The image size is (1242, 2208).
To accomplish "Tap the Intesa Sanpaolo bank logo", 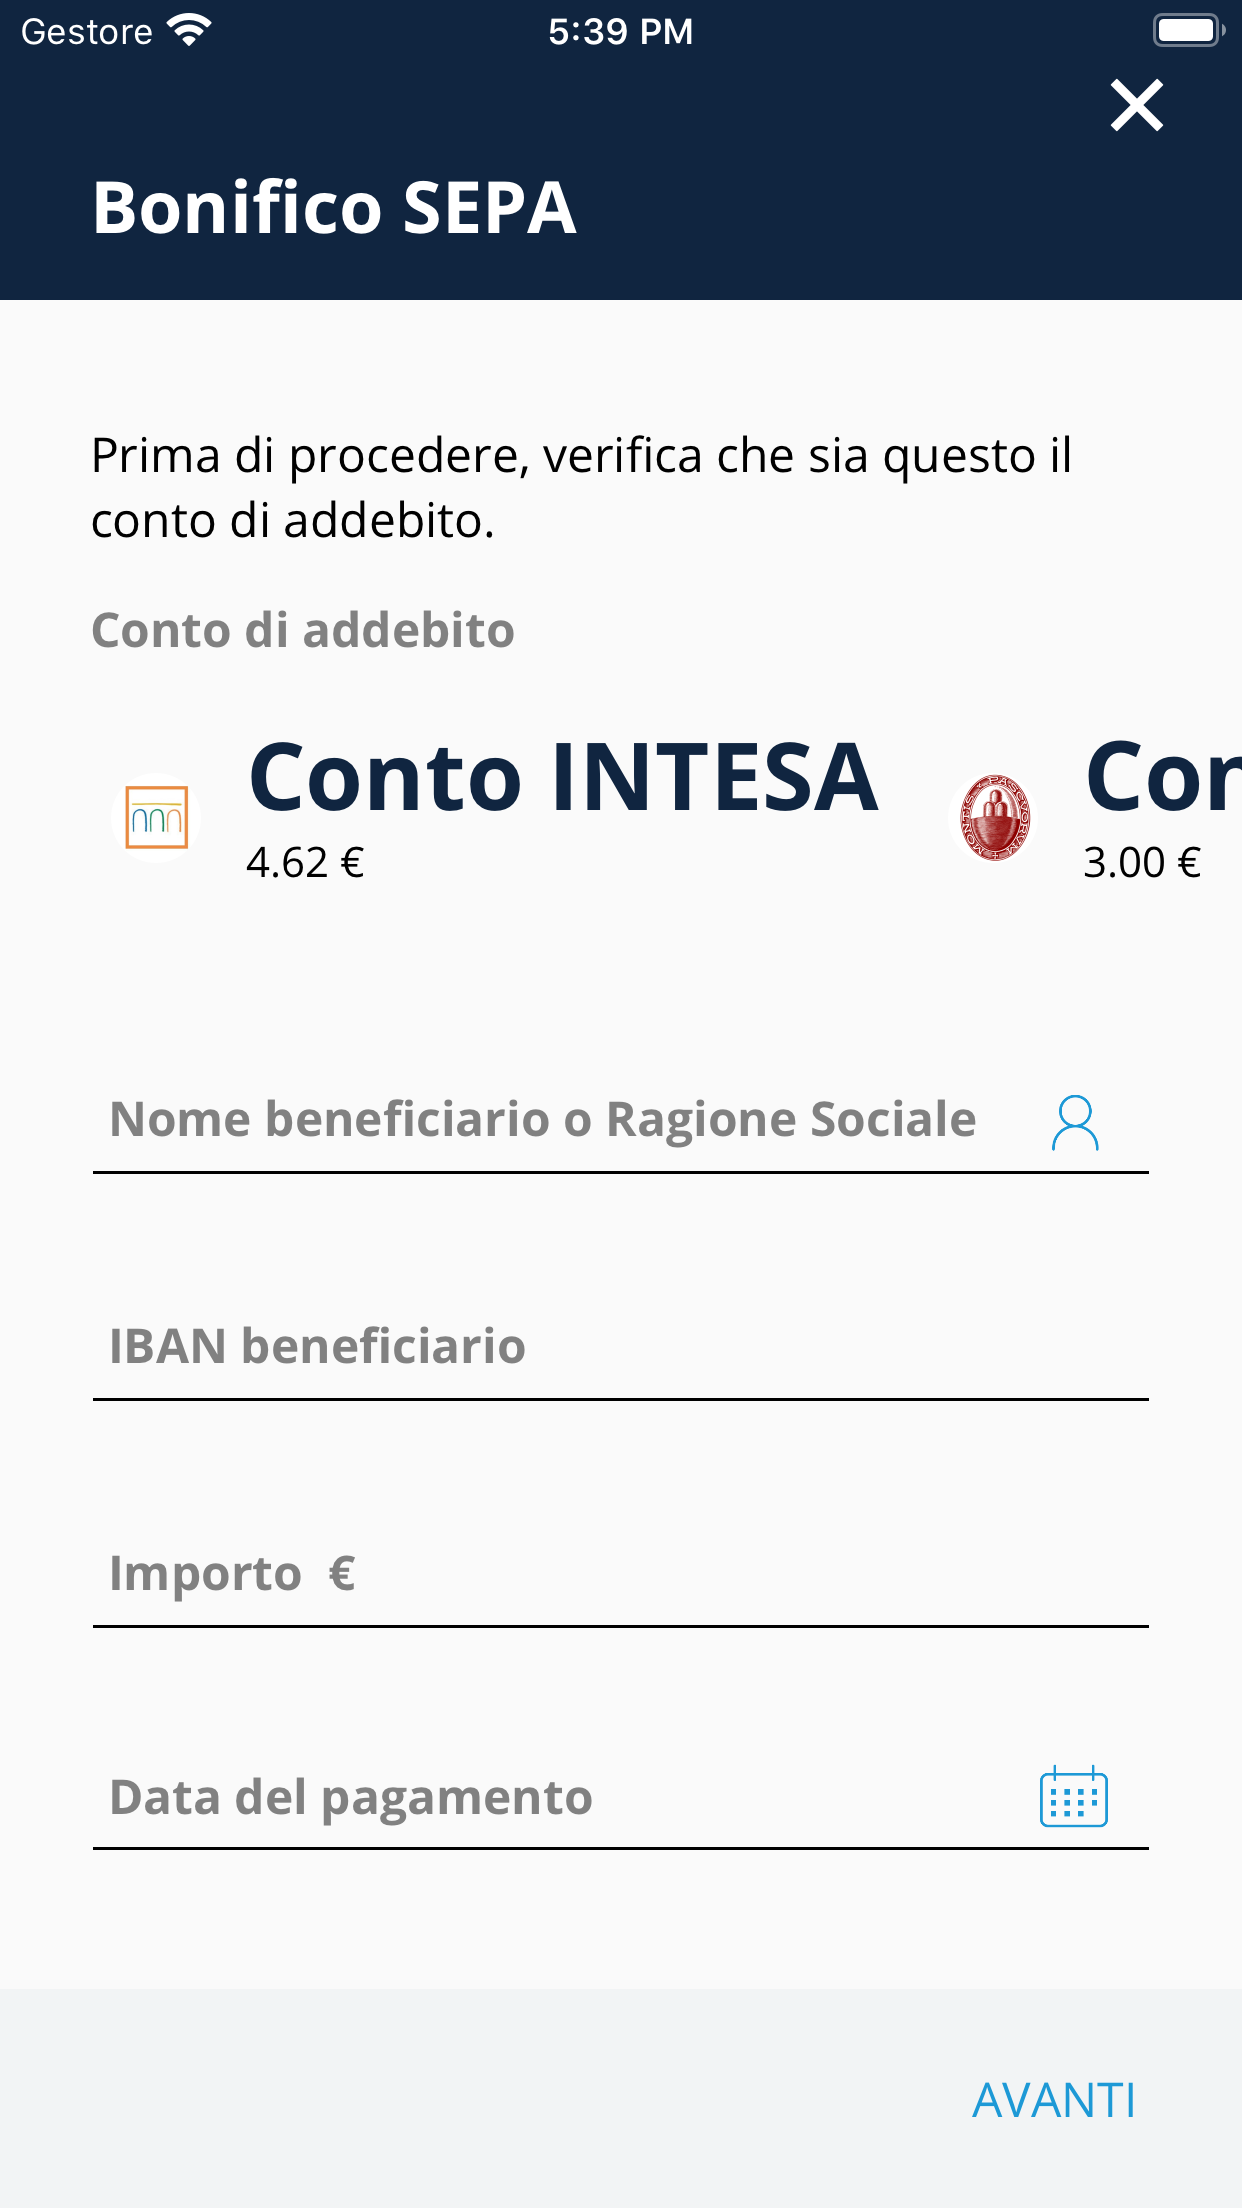I will point(156,818).
